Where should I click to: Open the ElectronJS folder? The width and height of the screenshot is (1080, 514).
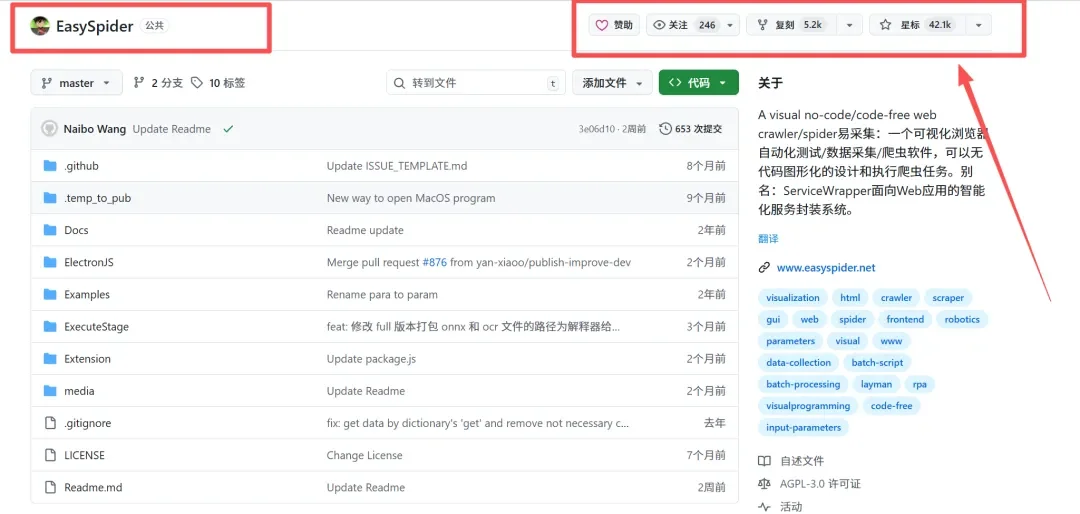click(89, 263)
